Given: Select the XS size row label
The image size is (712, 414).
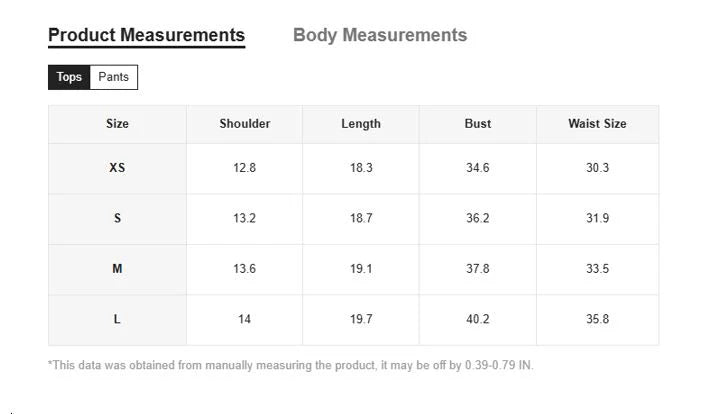Looking at the screenshot, I should click(x=117, y=168).
